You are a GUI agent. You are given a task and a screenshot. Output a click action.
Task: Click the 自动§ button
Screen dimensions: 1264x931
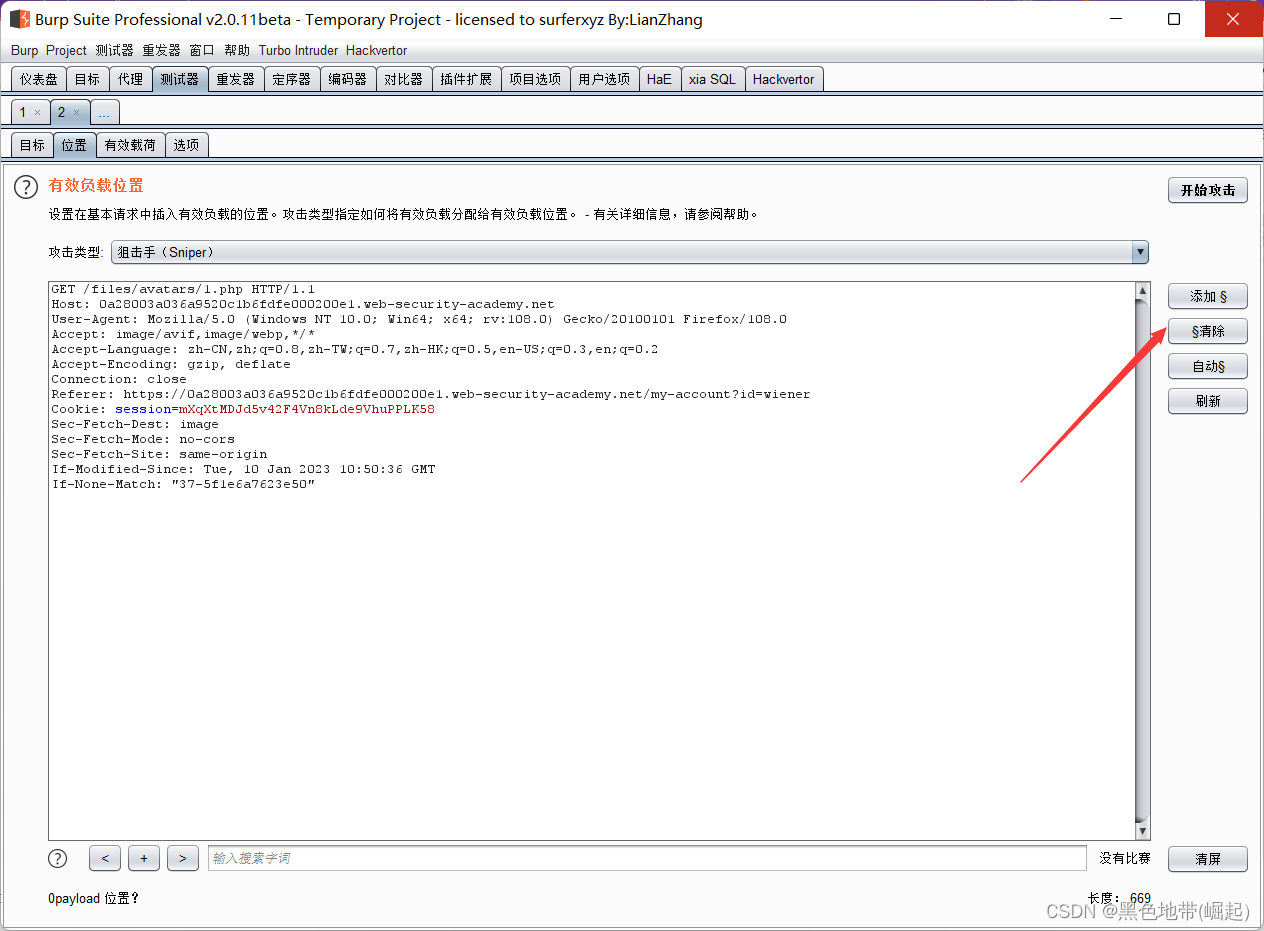click(1207, 366)
